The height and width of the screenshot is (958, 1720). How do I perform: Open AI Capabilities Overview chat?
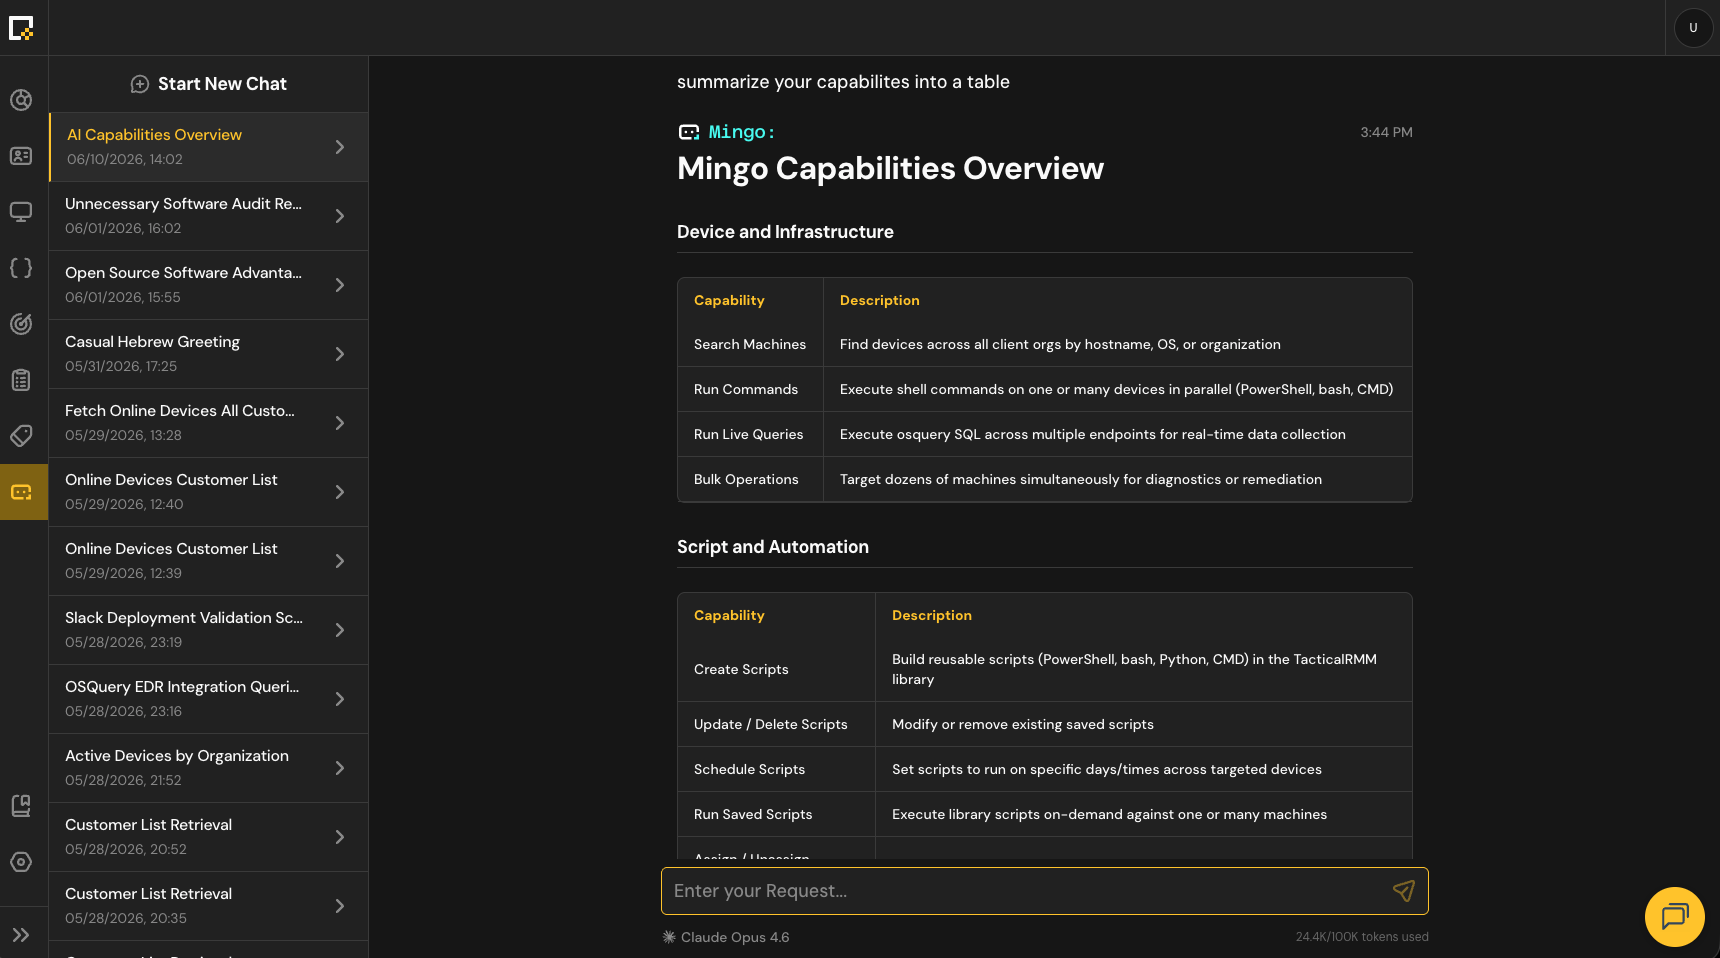point(209,147)
